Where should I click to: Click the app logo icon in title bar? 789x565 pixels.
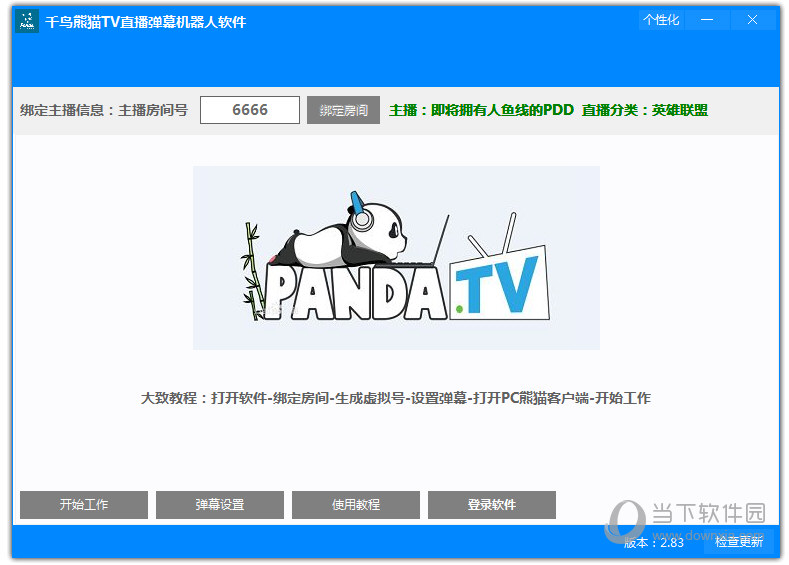point(27,21)
